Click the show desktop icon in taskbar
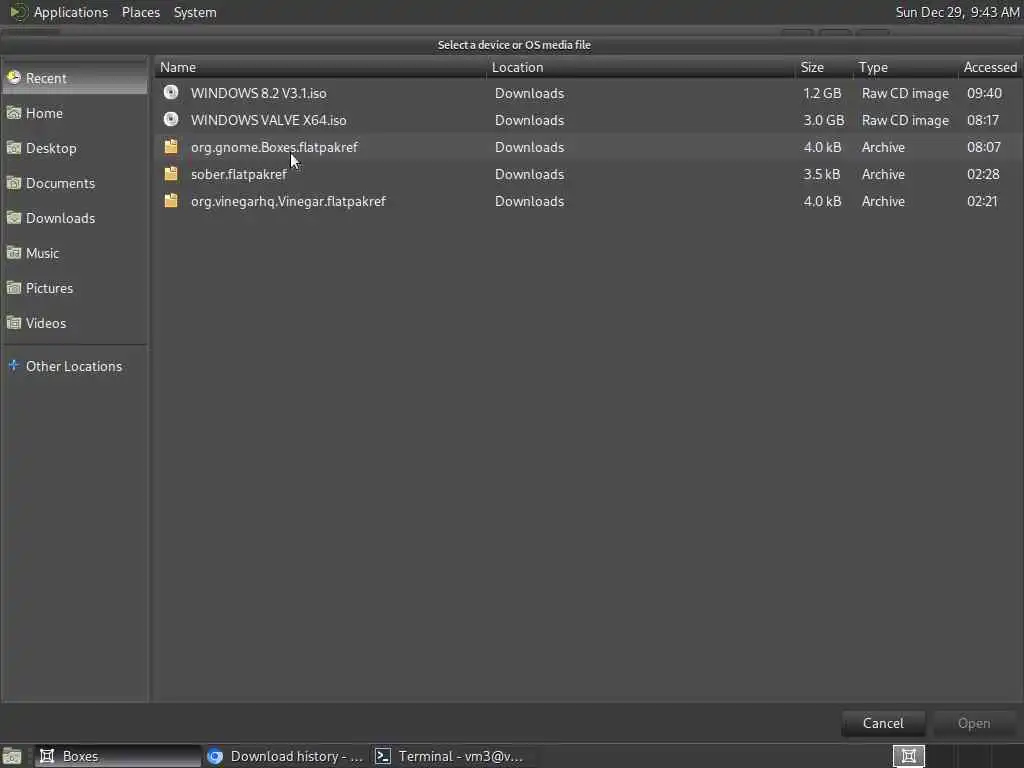1024x768 pixels. click(12, 756)
